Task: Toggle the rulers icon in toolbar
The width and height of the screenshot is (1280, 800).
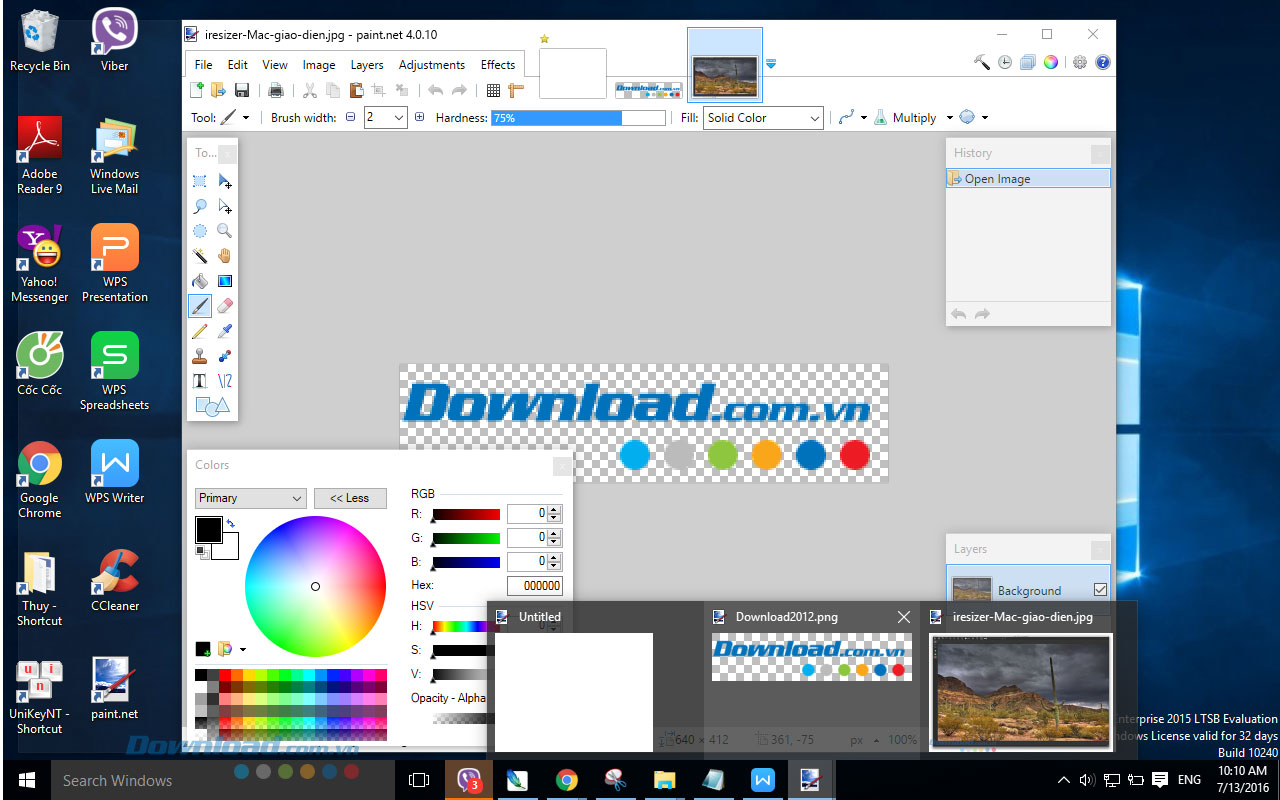Action: pyautogui.click(x=516, y=90)
